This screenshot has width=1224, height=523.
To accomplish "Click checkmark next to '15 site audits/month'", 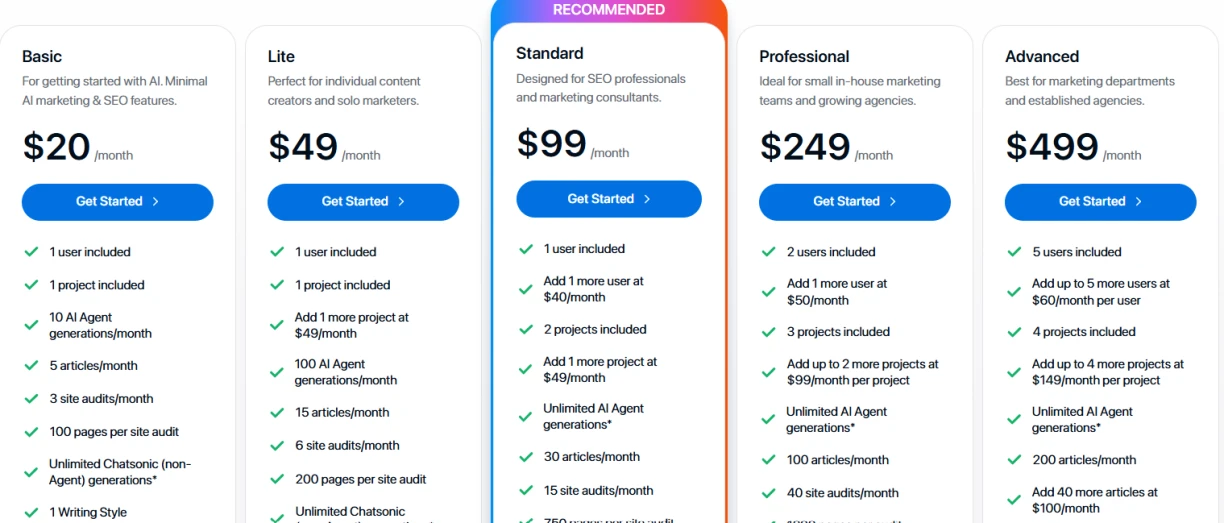I will tap(526, 491).
